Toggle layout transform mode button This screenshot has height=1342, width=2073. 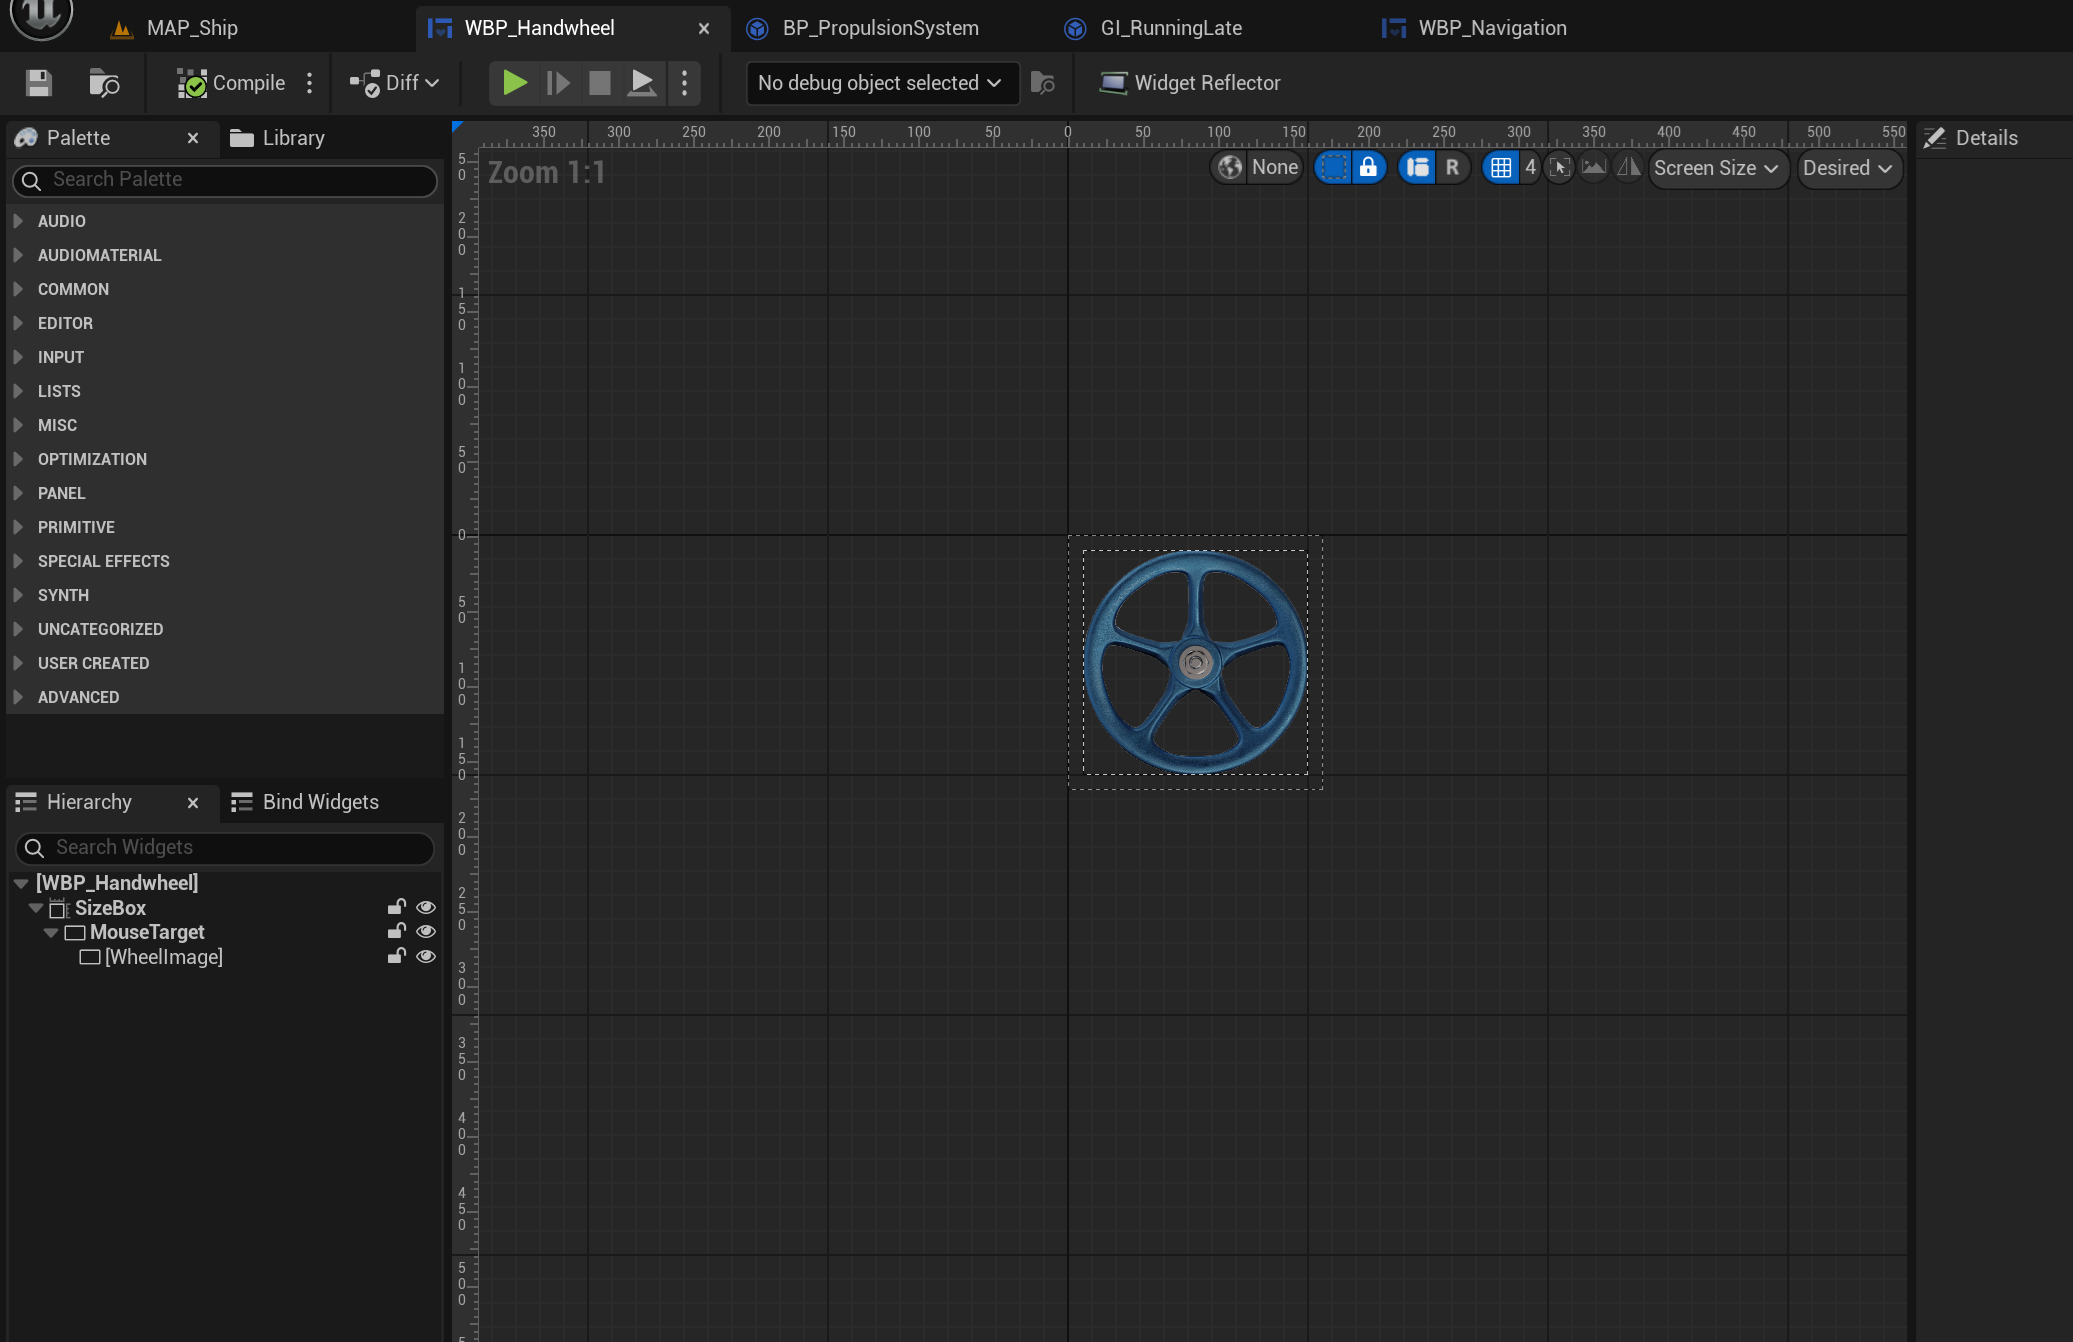tap(1417, 168)
